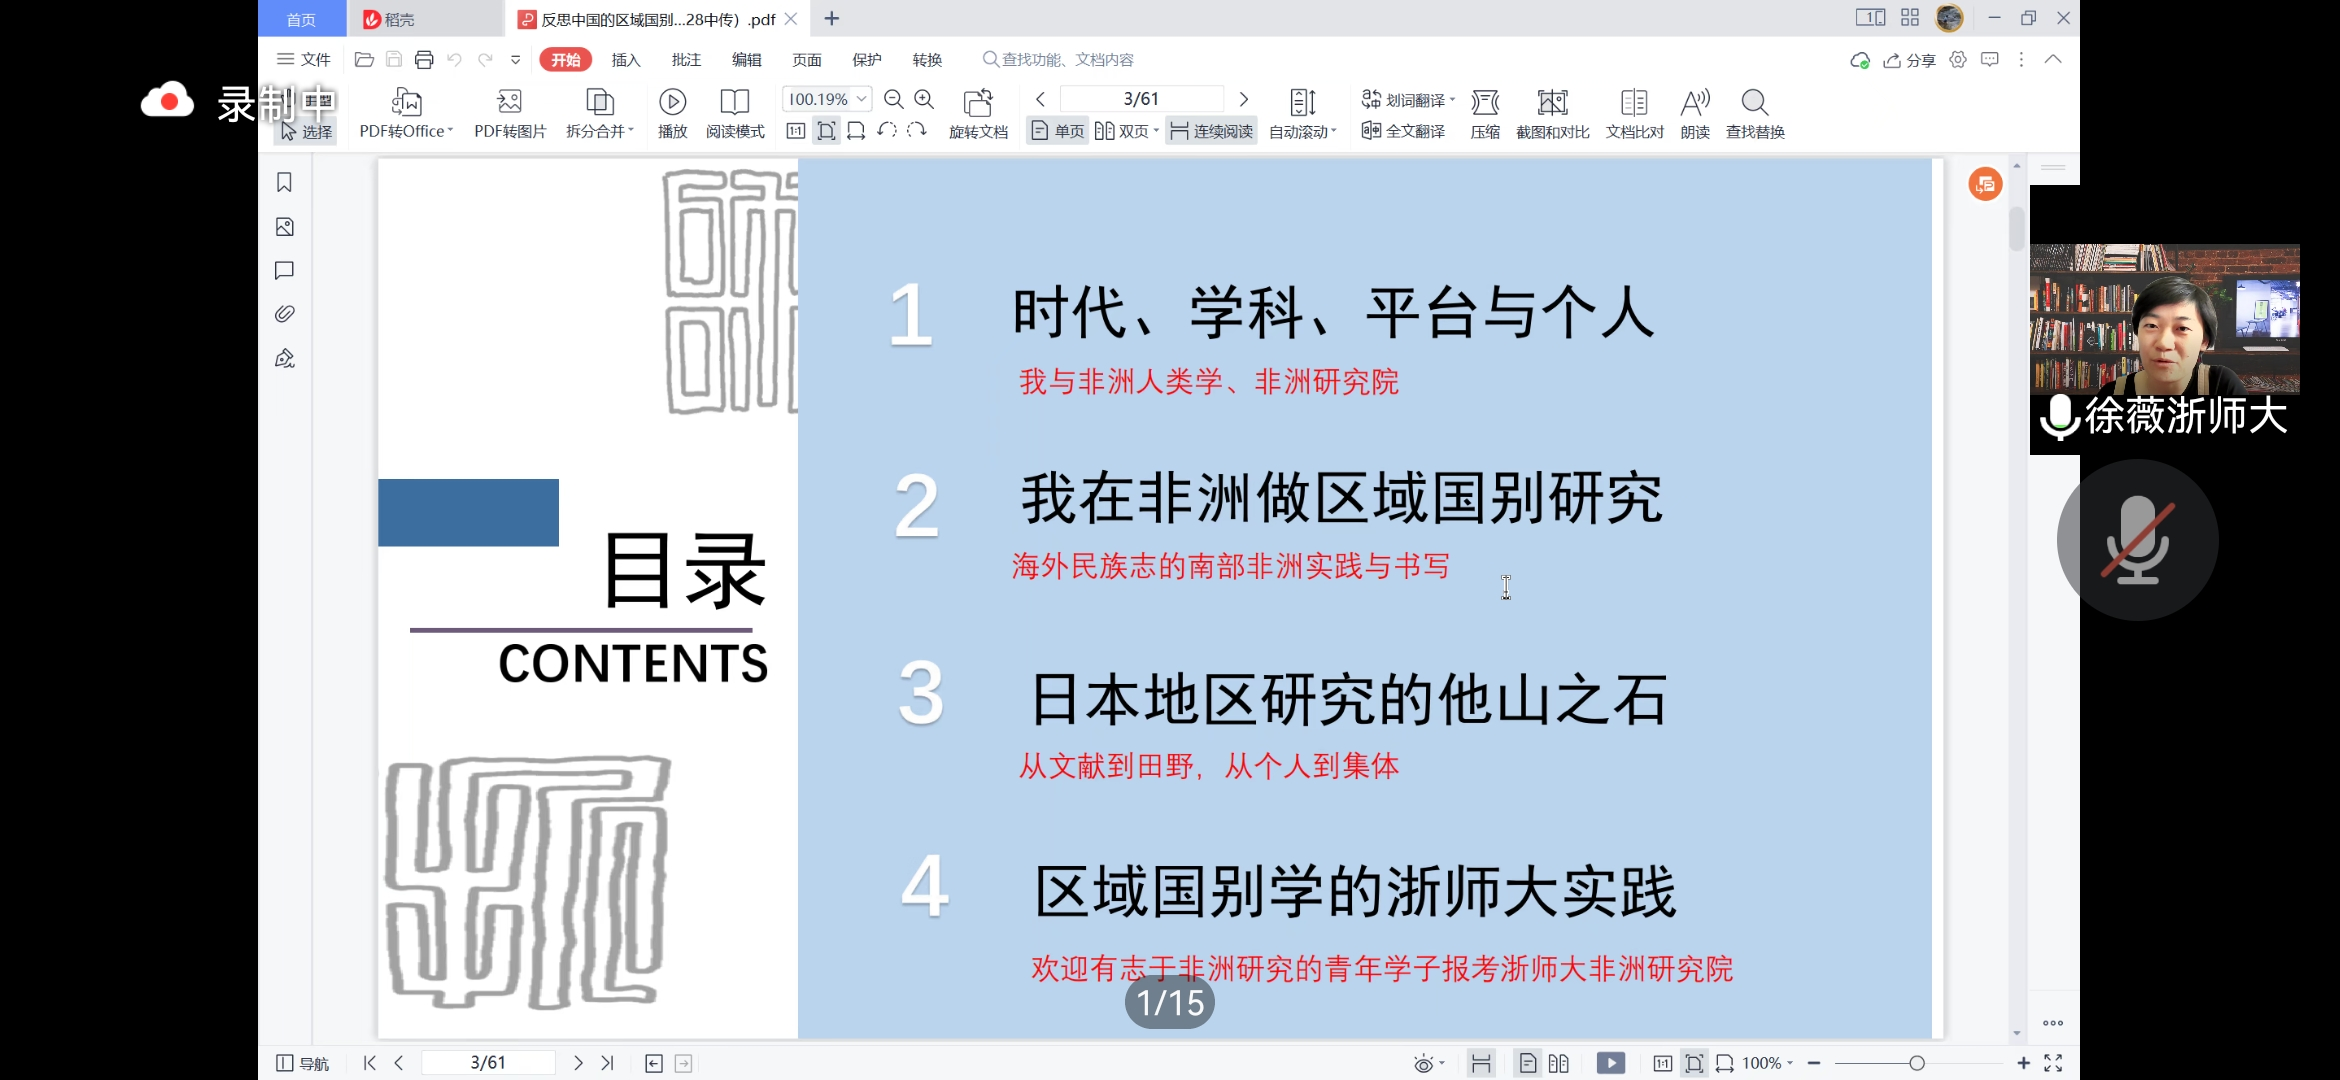
Task: Click the page number field 3/61
Action: [1141, 99]
